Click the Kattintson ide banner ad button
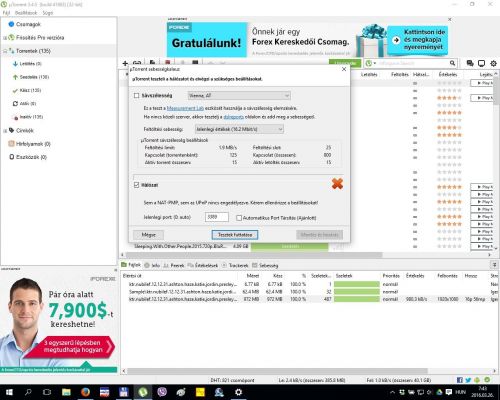Image resolution: width=500 pixels, height=400 pixels. [418, 40]
